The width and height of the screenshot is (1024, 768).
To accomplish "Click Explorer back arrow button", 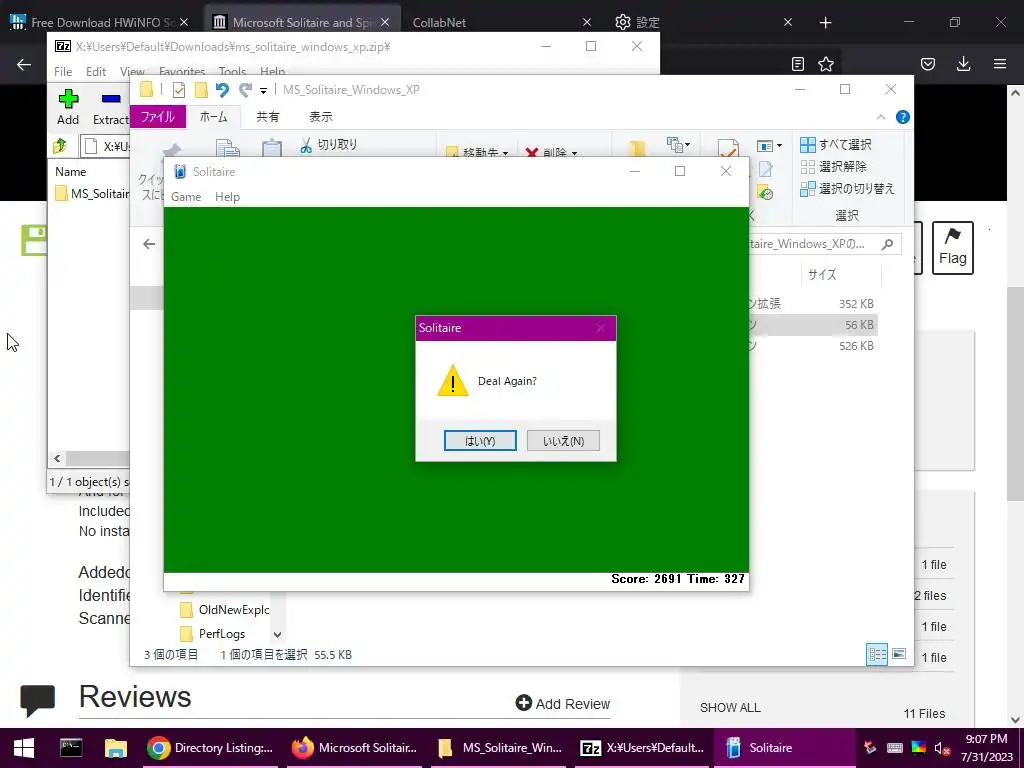I will 149,244.
